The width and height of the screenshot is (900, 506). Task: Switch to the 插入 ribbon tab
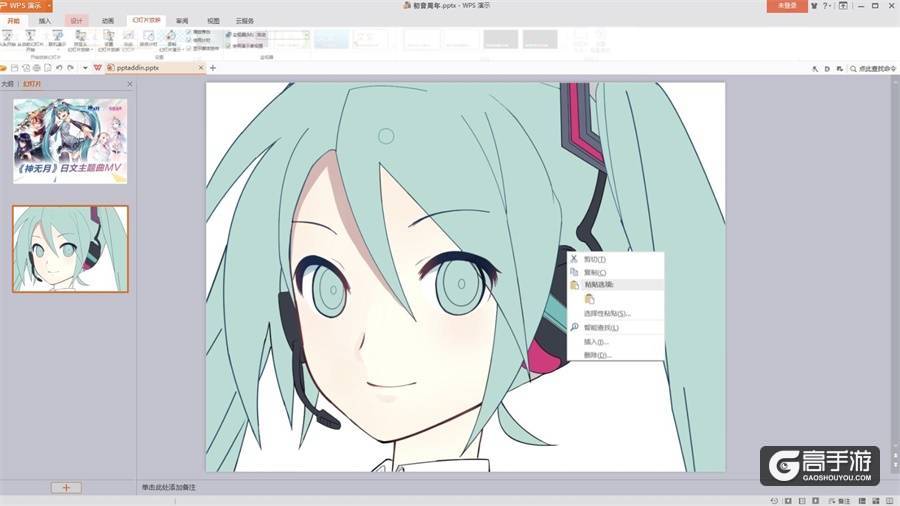[x=45, y=21]
